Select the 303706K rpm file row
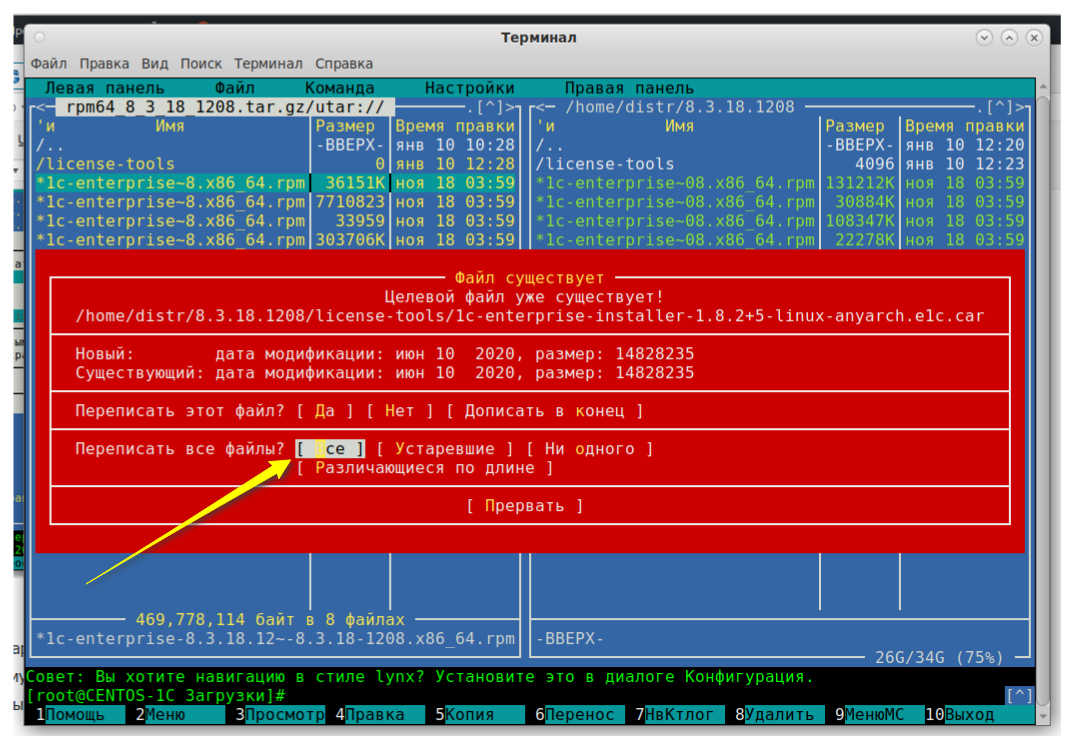Image resolution: width=1066 pixels, height=741 pixels. (275, 241)
